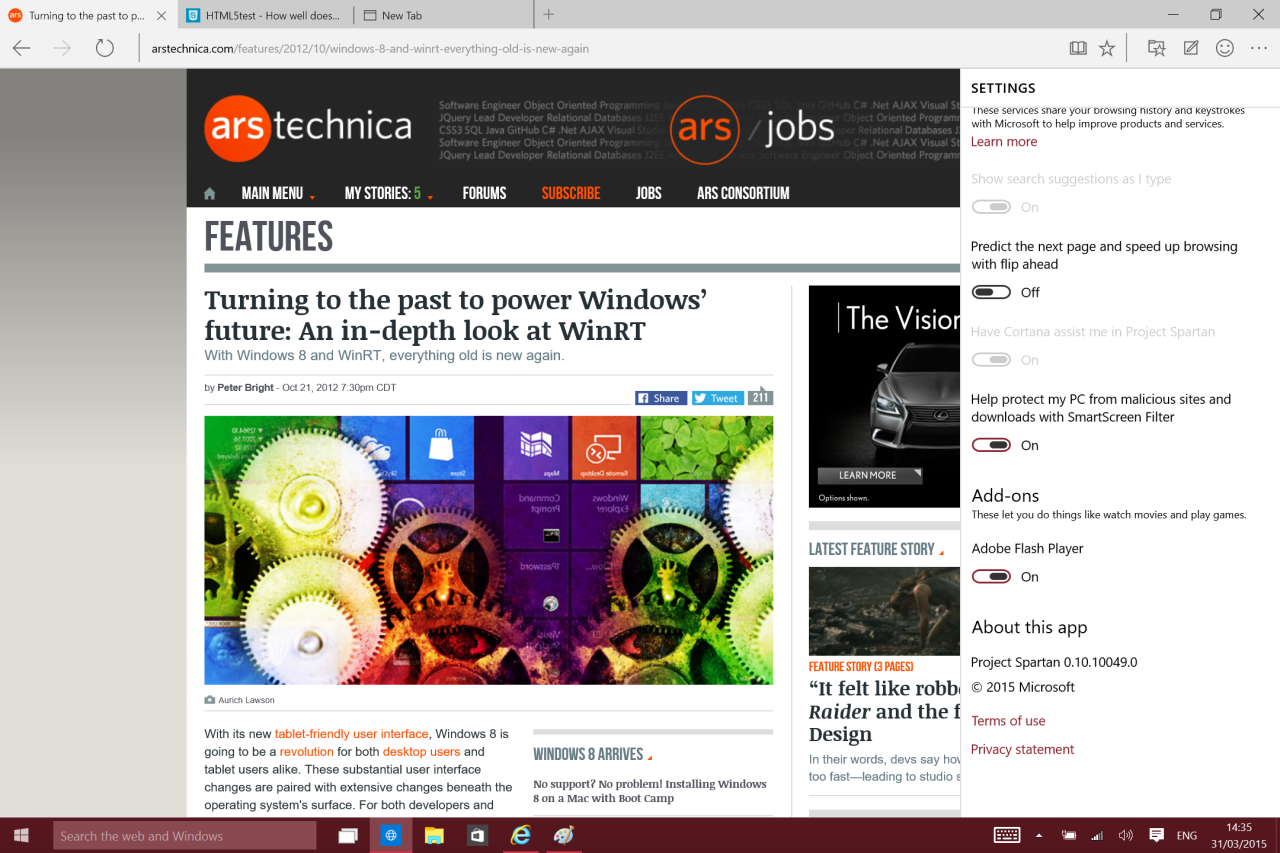Toggle flip ahead page prediction switch
Viewport: 1280px width, 853px height.
(991, 292)
